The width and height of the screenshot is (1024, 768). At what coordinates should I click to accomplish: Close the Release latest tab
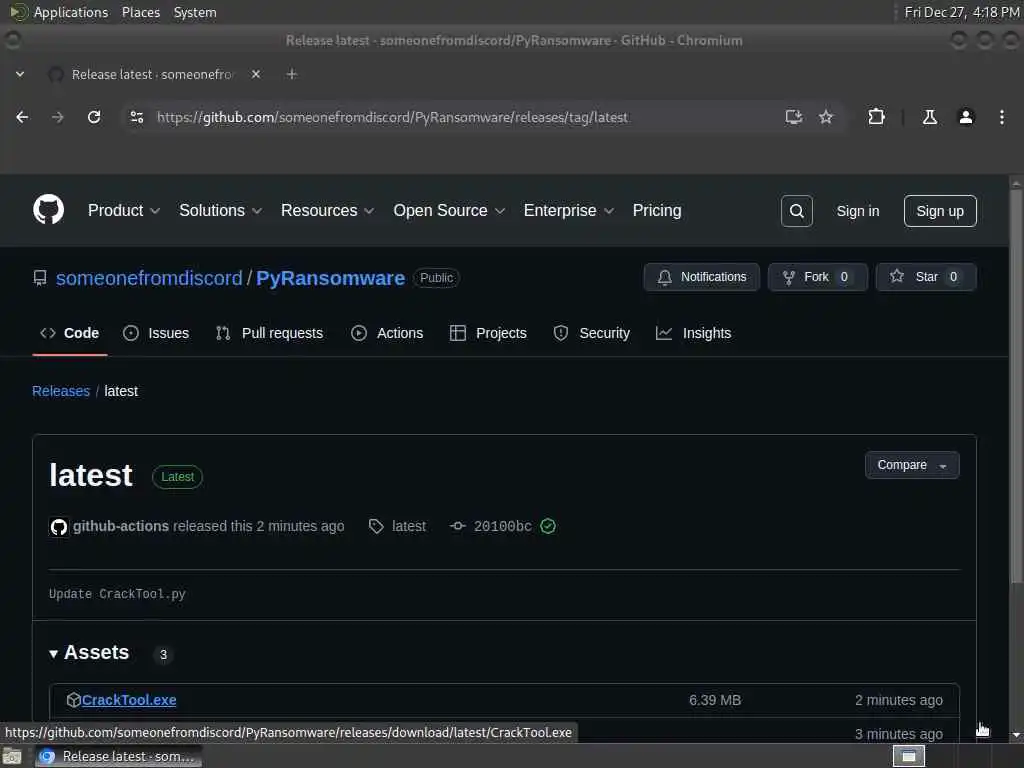tap(256, 74)
